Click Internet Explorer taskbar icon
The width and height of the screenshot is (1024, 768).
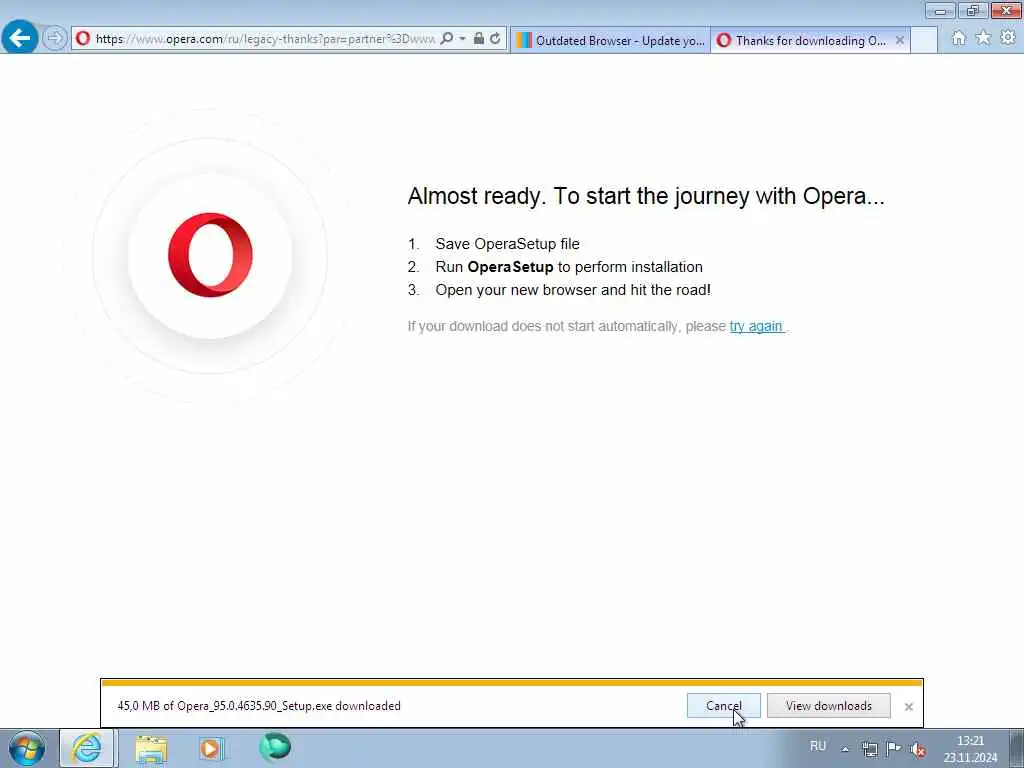(87, 748)
